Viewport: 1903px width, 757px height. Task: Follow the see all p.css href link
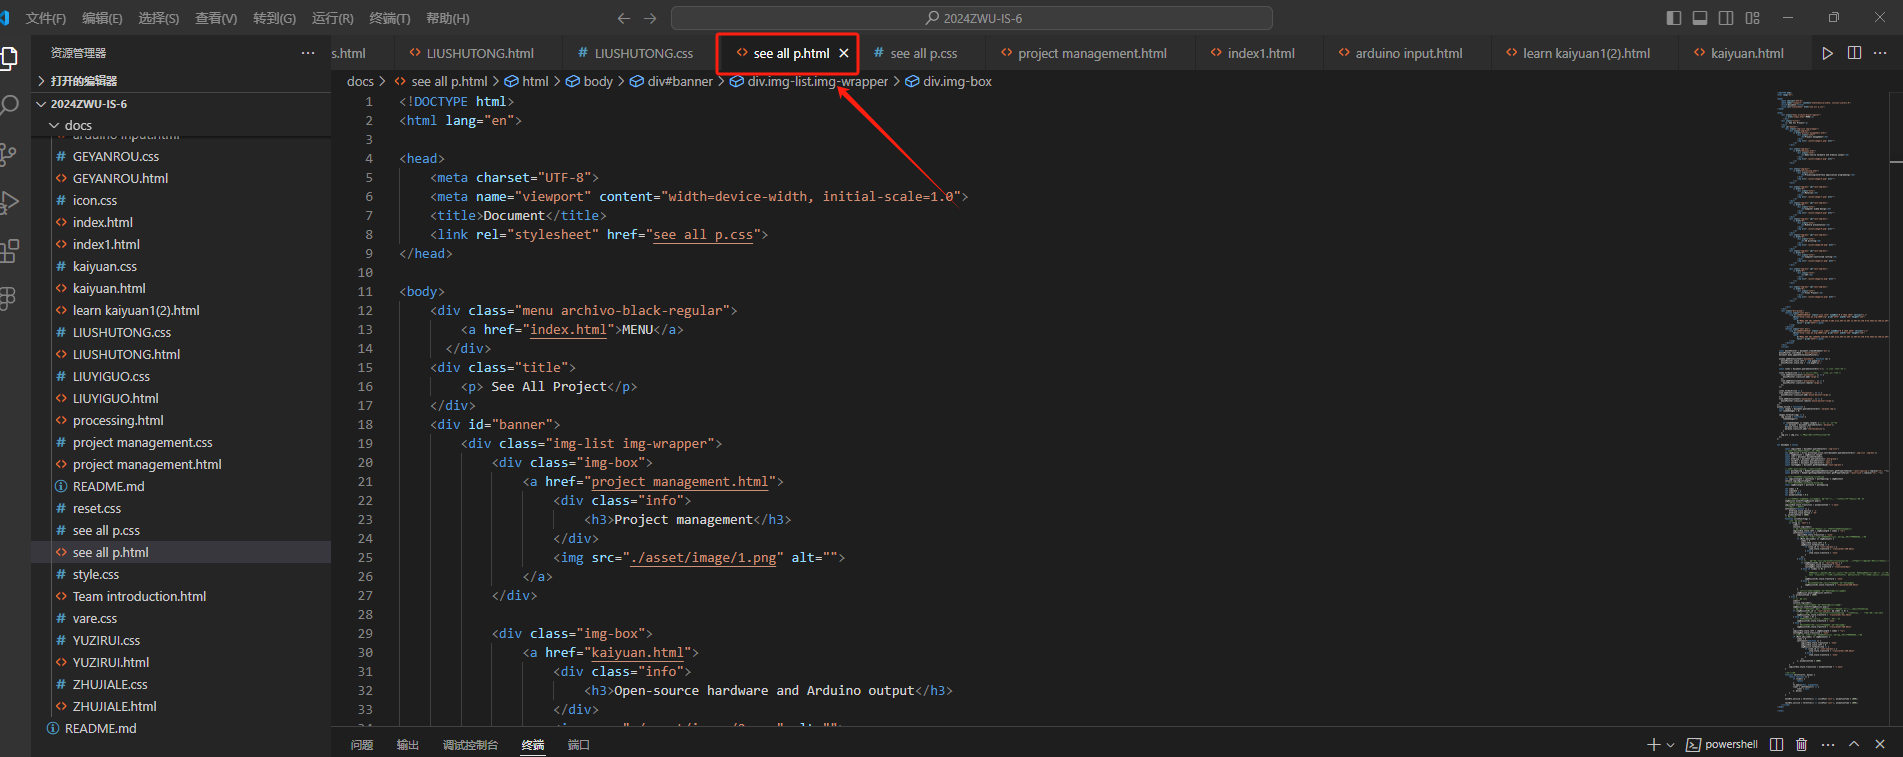click(x=703, y=235)
